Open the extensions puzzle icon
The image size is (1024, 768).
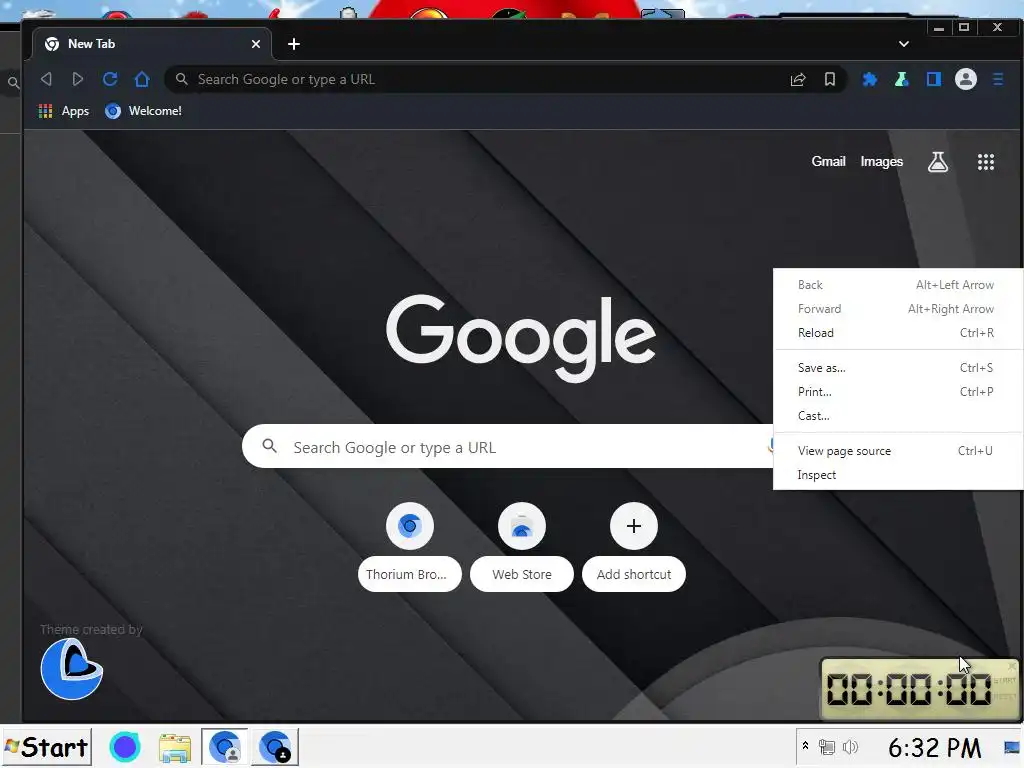869,79
